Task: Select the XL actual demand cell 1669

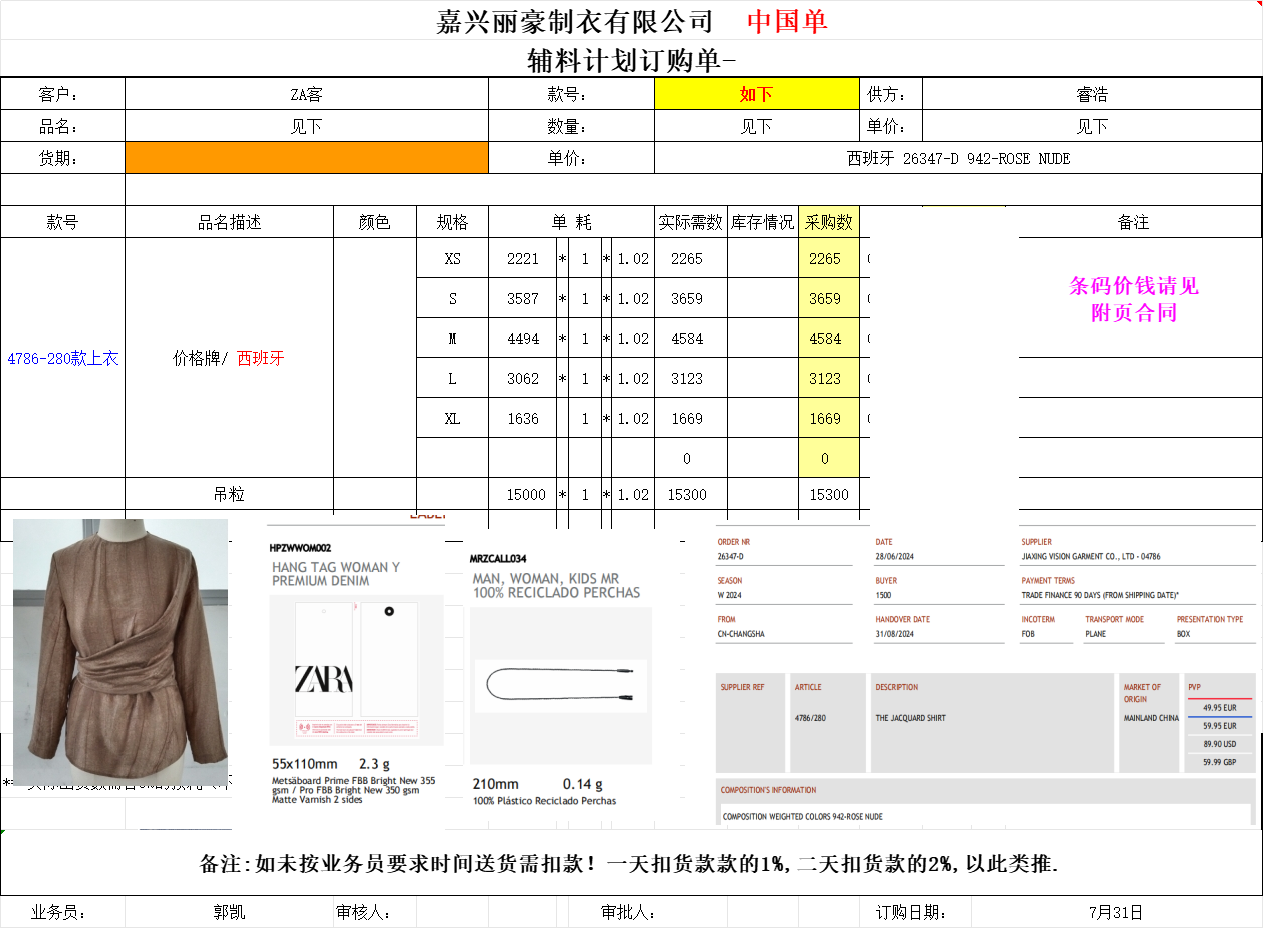Action: click(688, 419)
